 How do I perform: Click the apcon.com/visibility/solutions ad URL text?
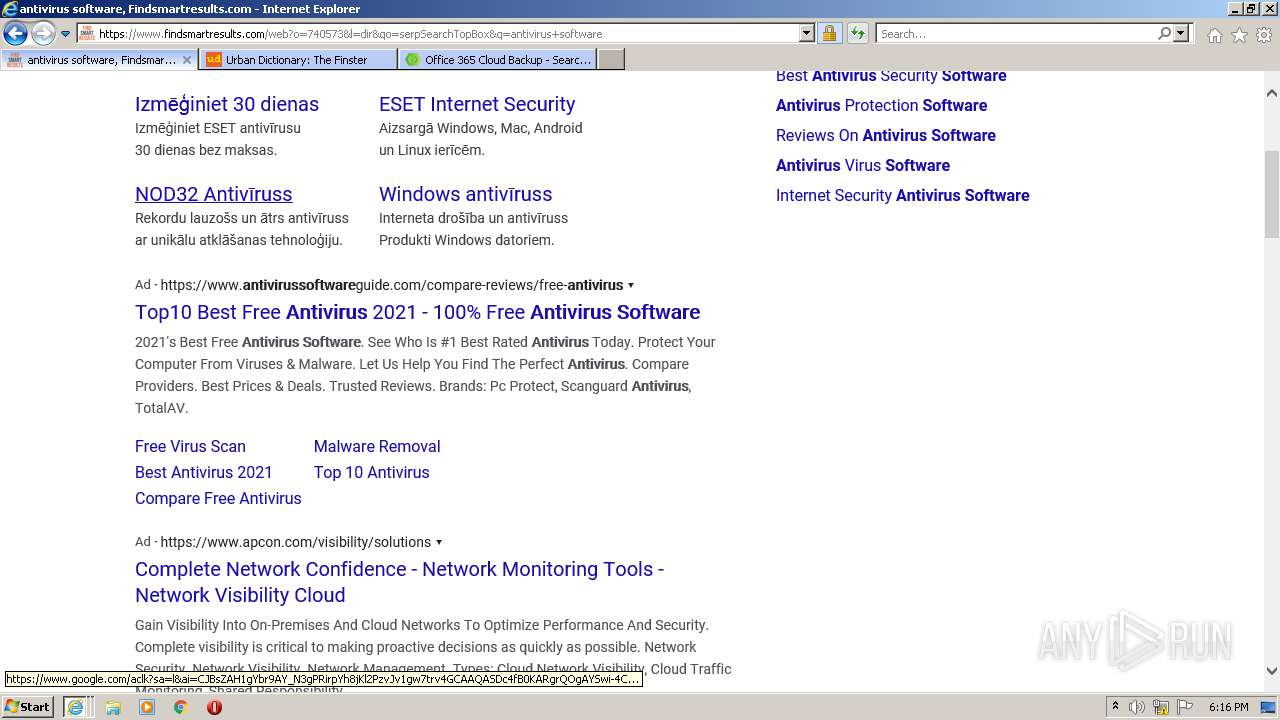(x=295, y=542)
